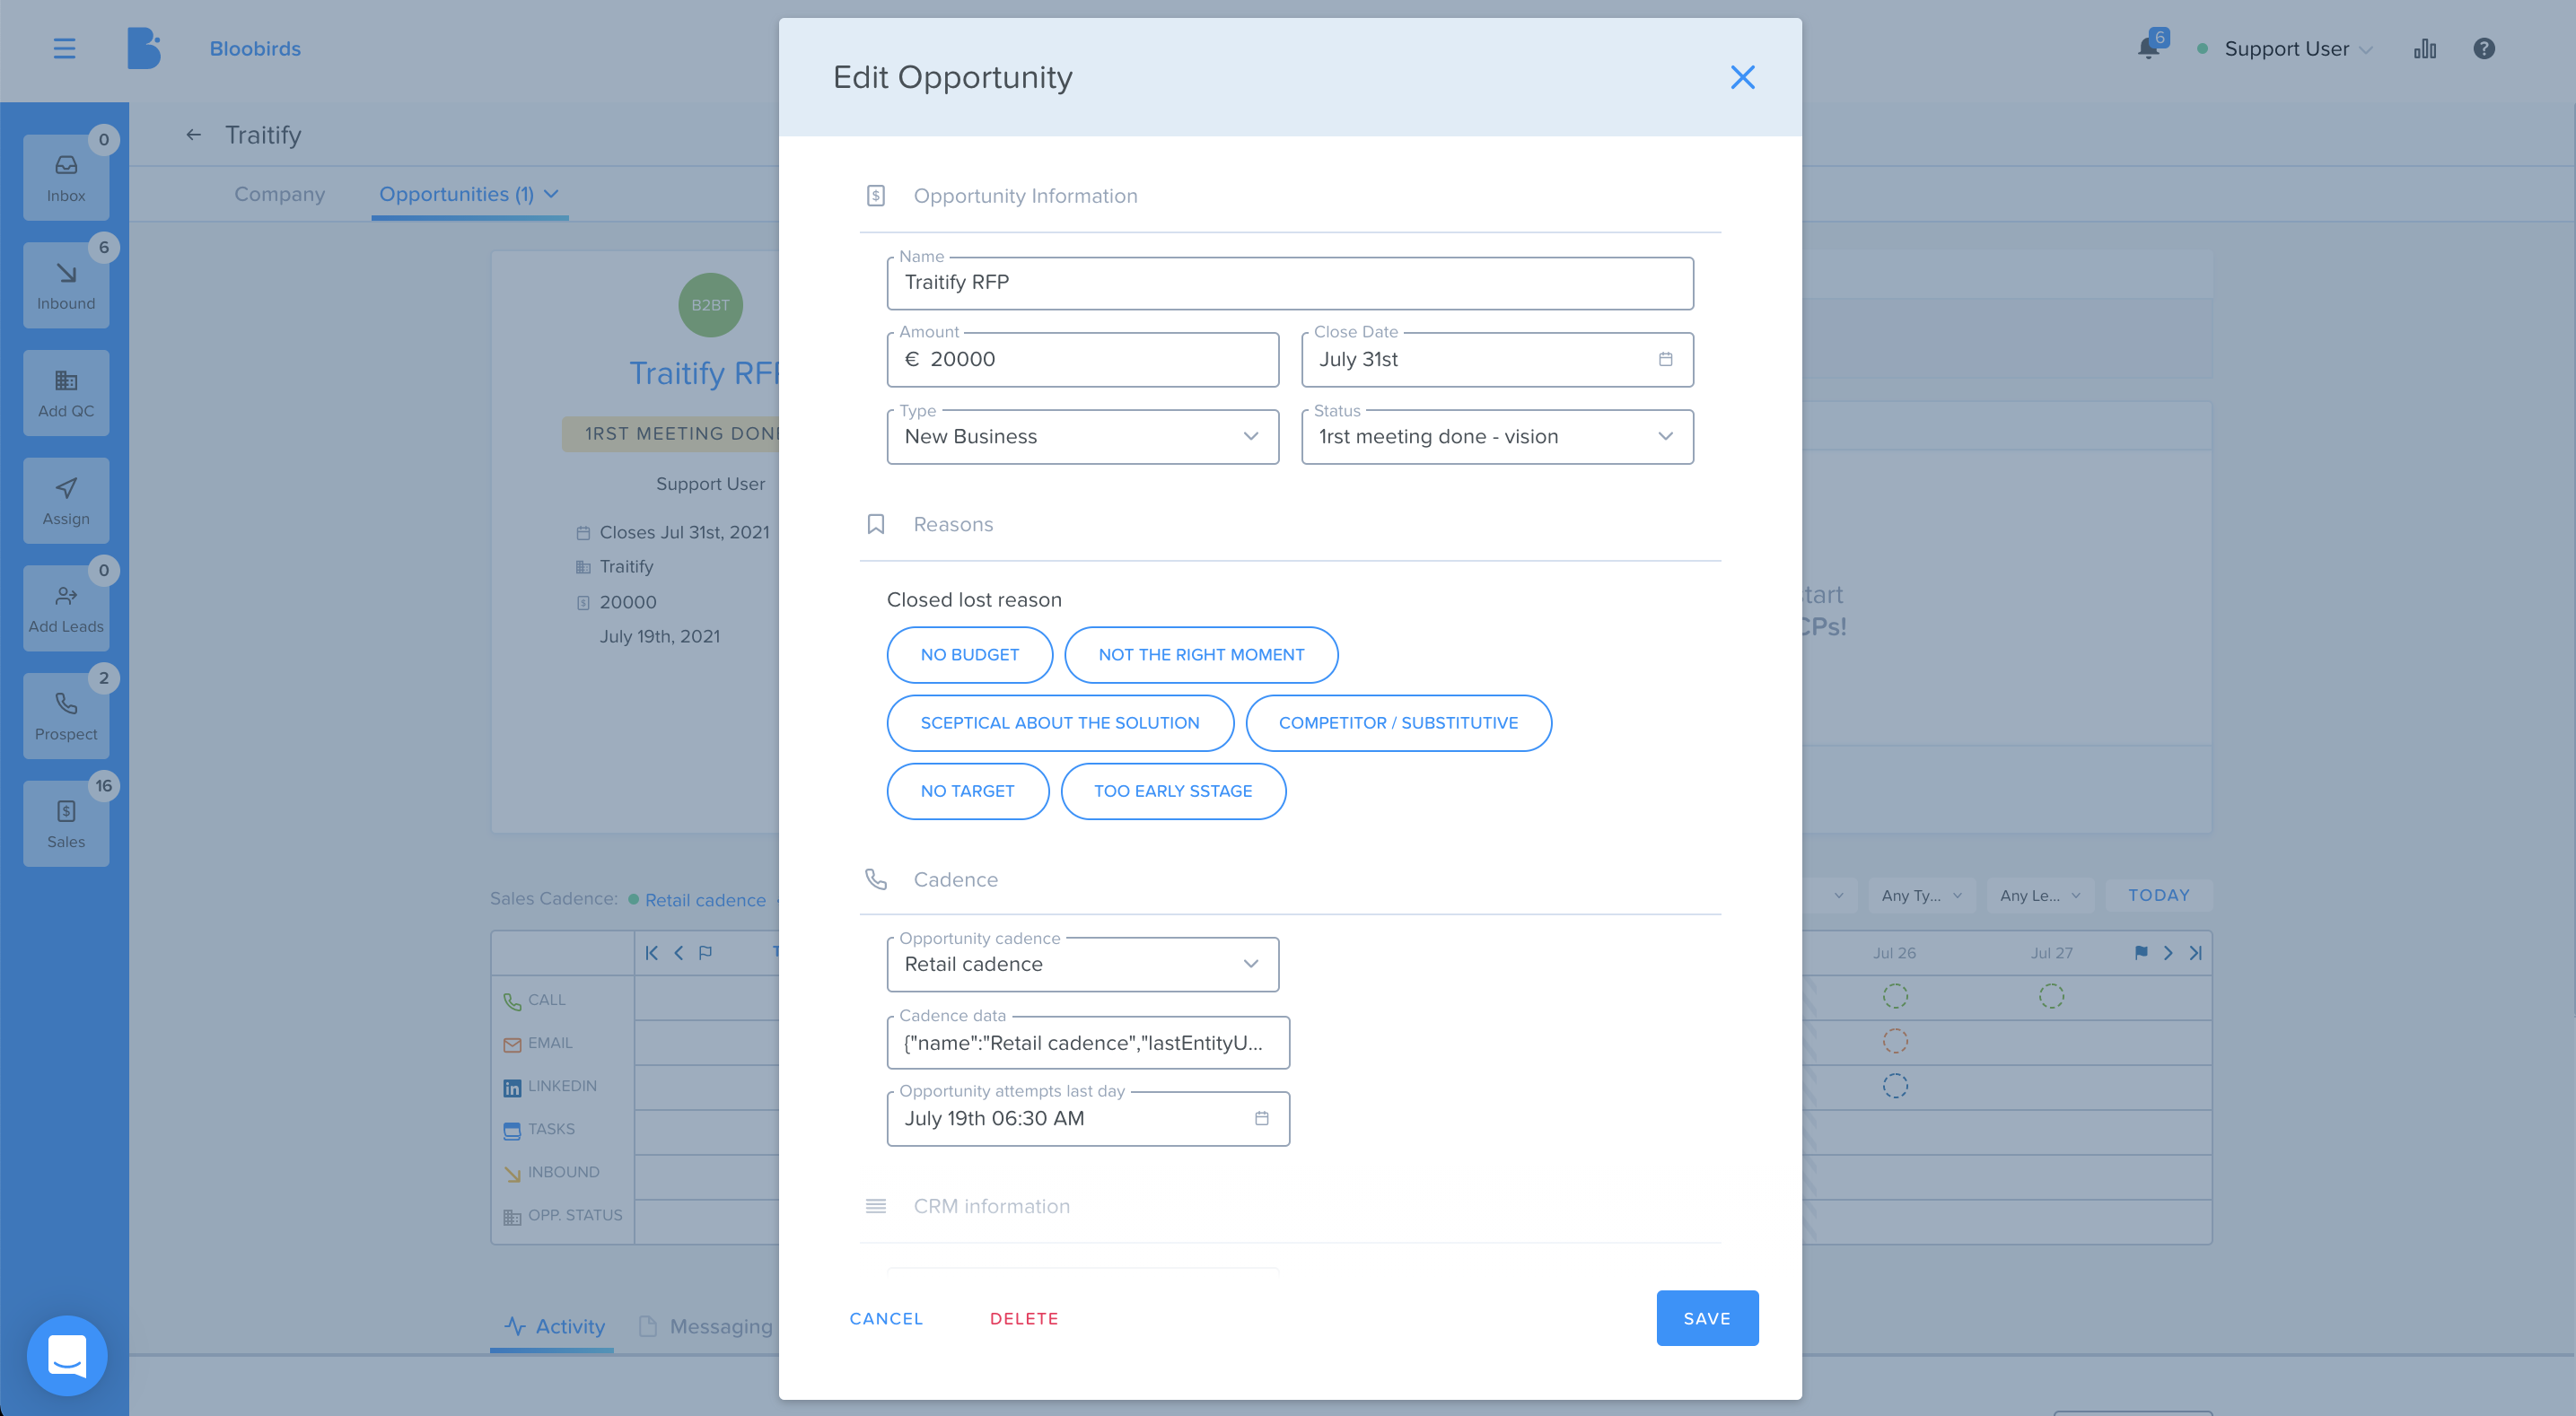Viewport: 2576px width, 1416px height.
Task: Switch to the Activity tab
Action: point(554,1327)
